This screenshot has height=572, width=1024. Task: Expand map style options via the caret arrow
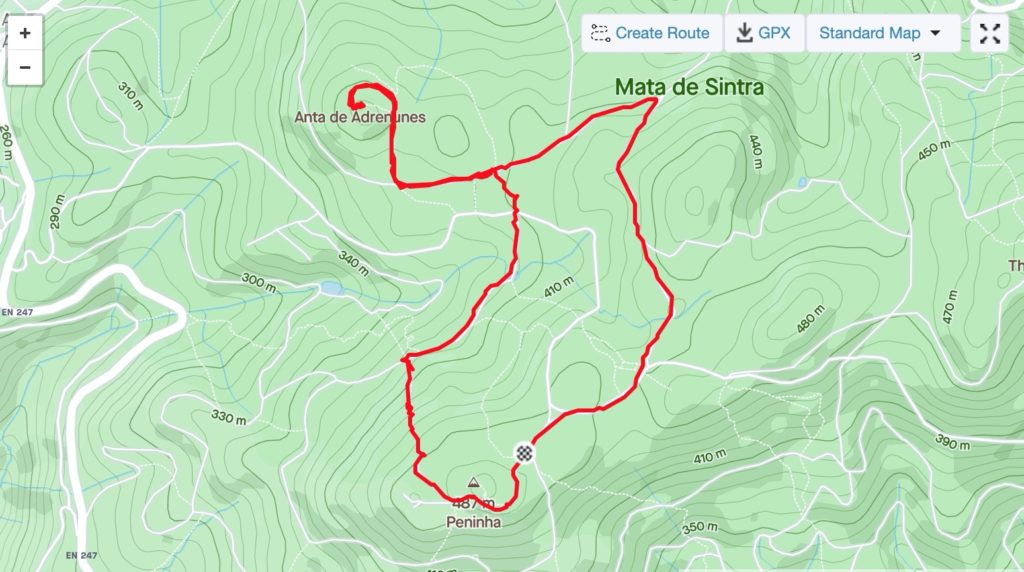pos(936,33)
